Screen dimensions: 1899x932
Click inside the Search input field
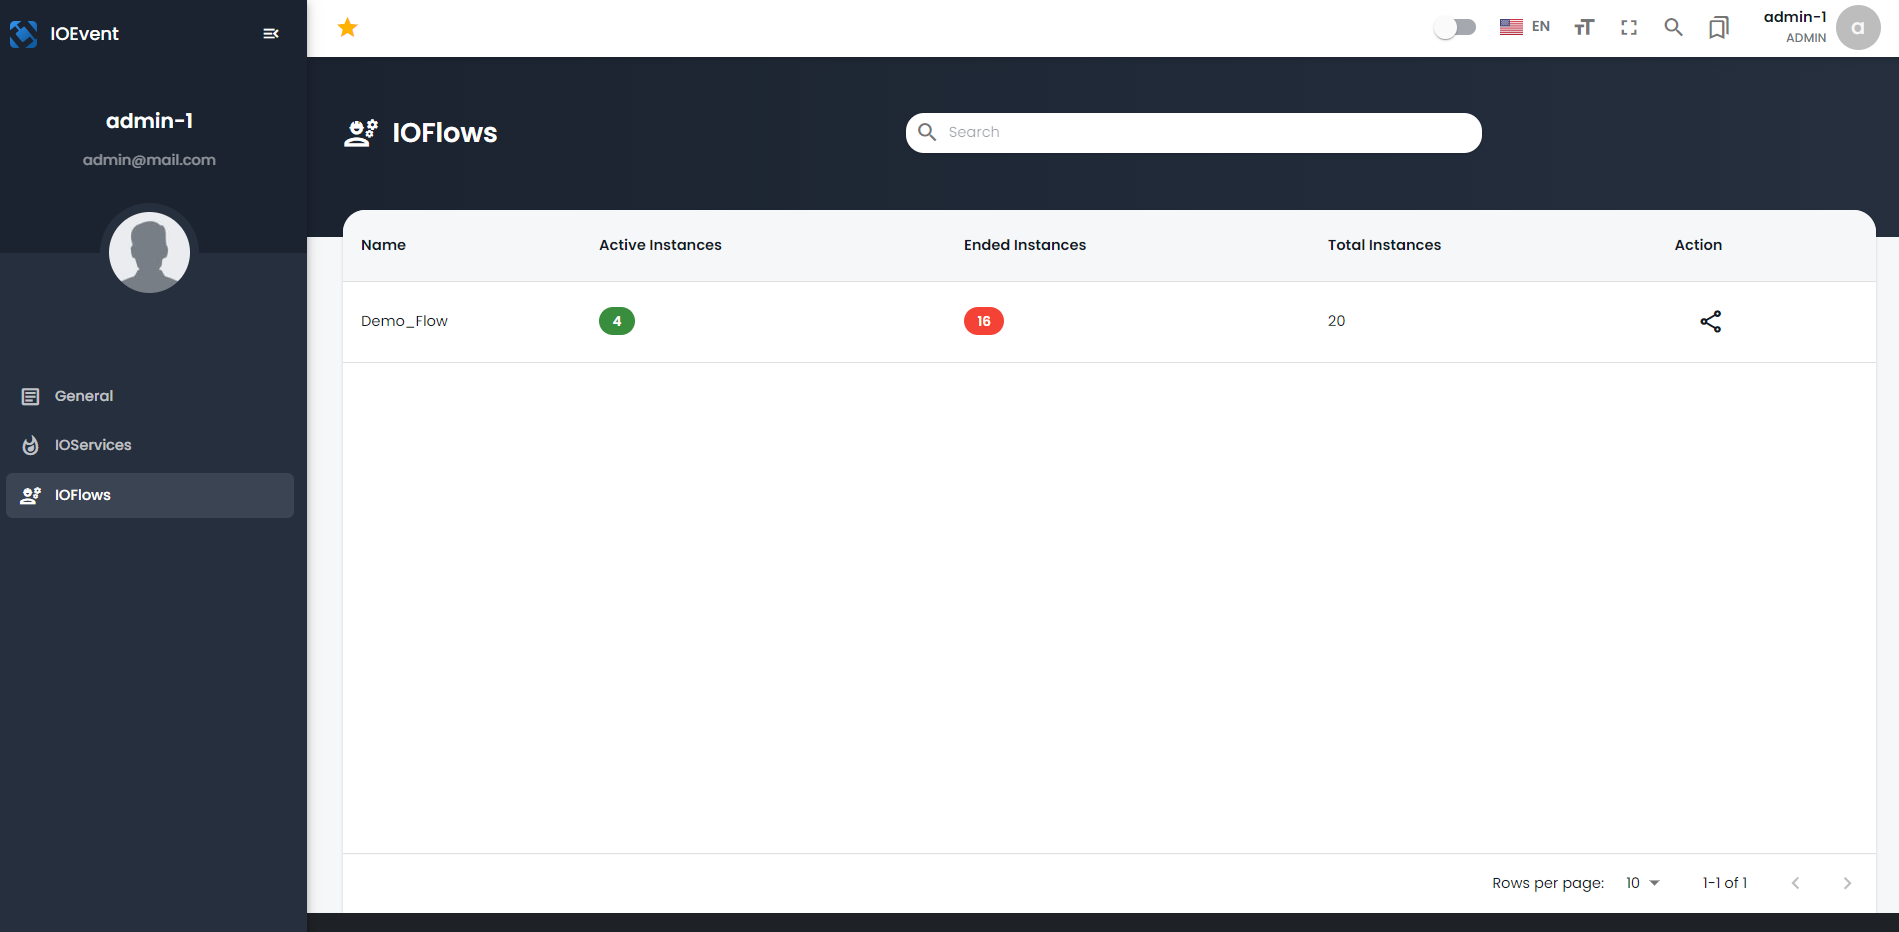pyautogui.click(x=1192, y=132)
